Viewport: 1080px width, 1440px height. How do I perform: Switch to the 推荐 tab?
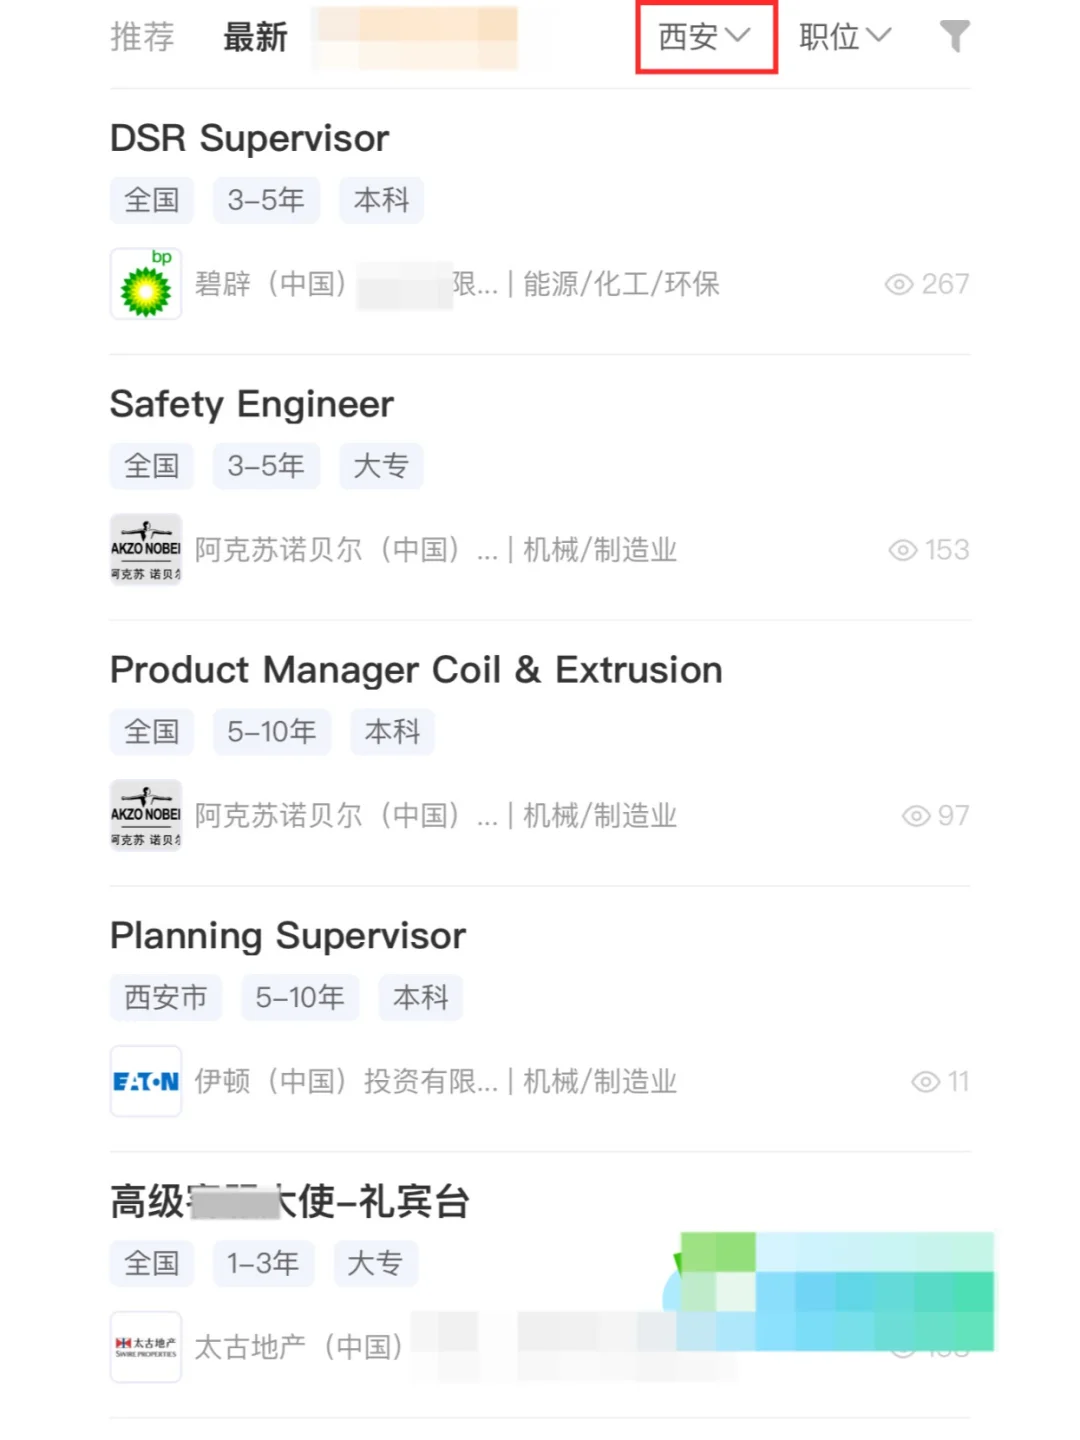click(x=142, y=37)
